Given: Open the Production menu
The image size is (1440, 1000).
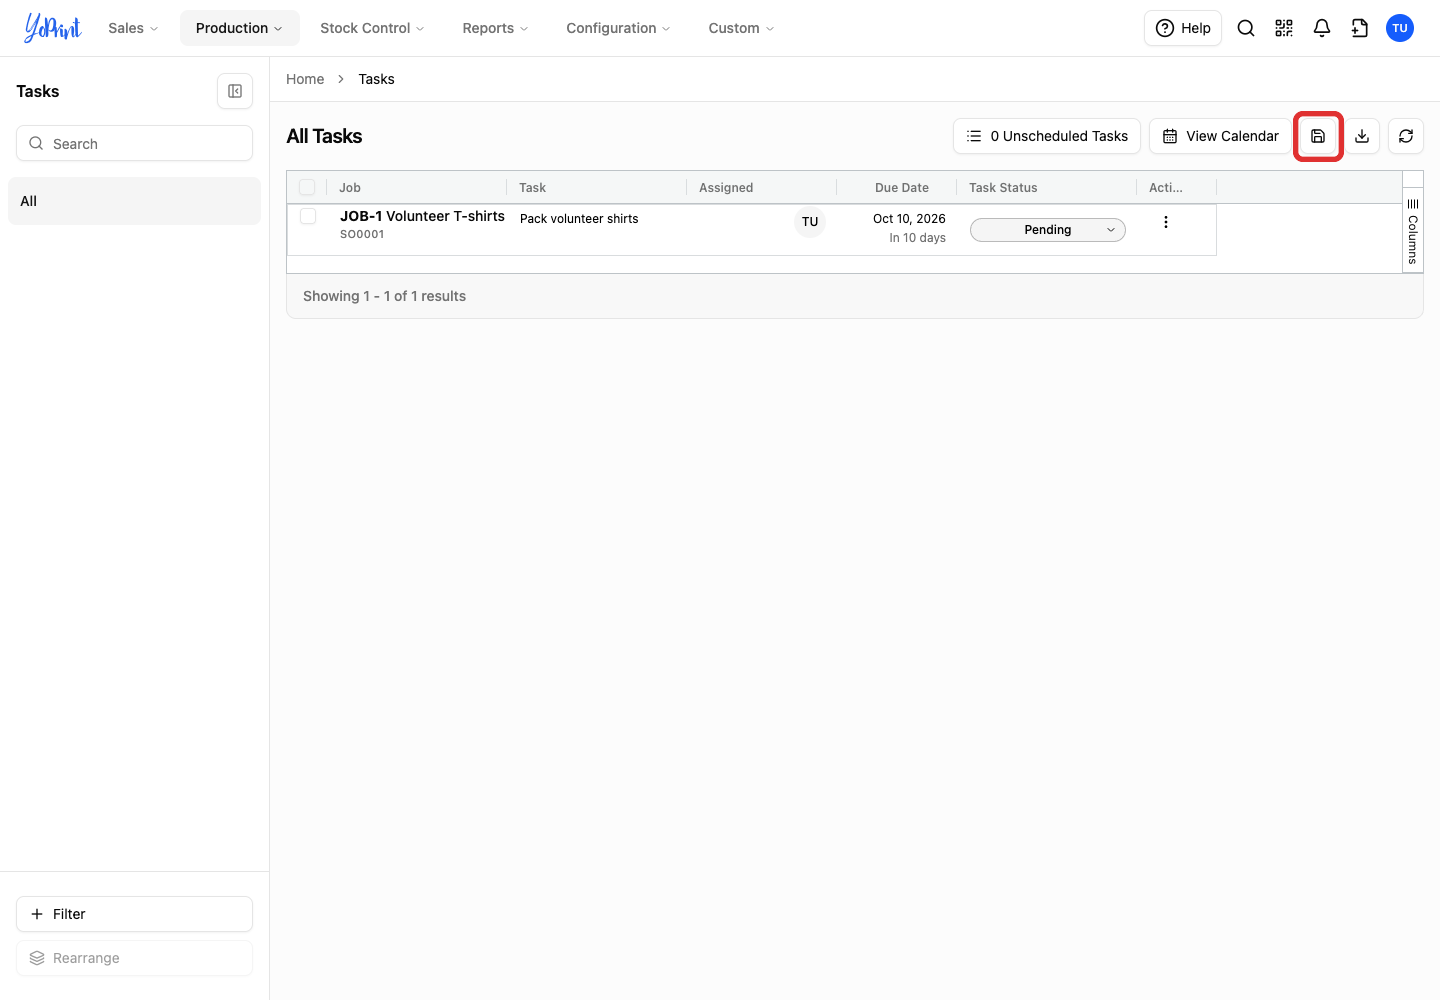Looking at the screenshot, I should tap(239, 28).
